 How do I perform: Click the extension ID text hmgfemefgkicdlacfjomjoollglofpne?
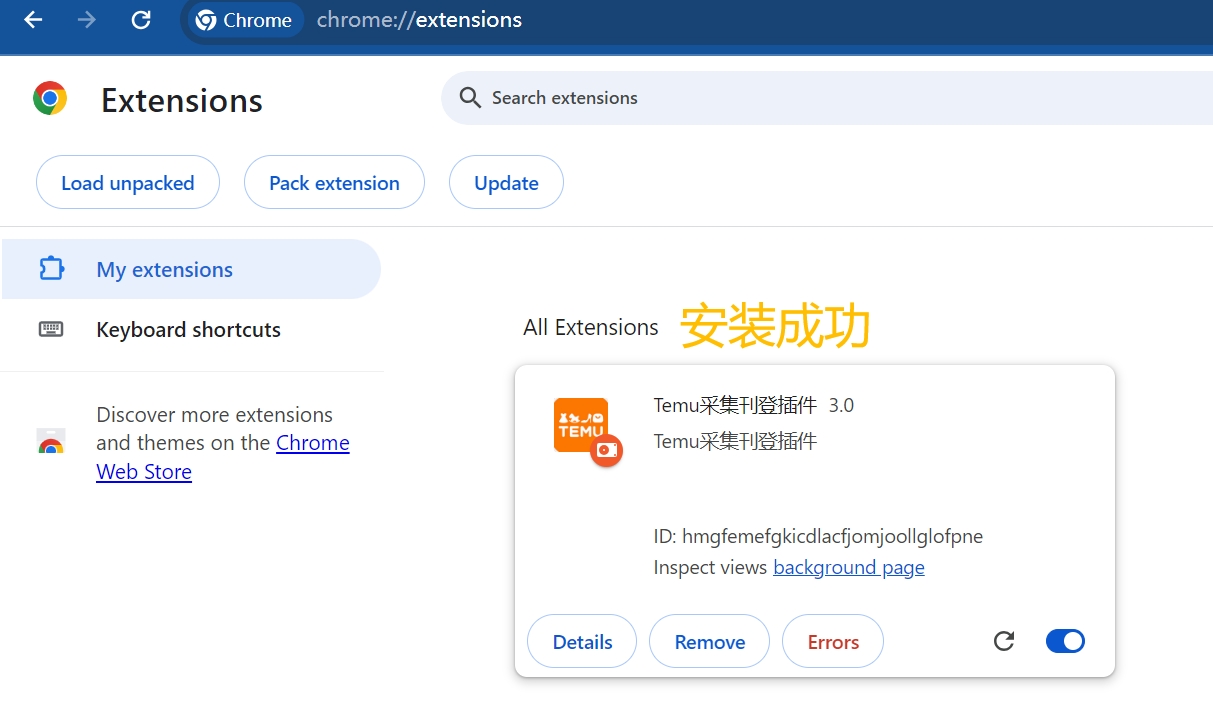(x=832, y=537)
